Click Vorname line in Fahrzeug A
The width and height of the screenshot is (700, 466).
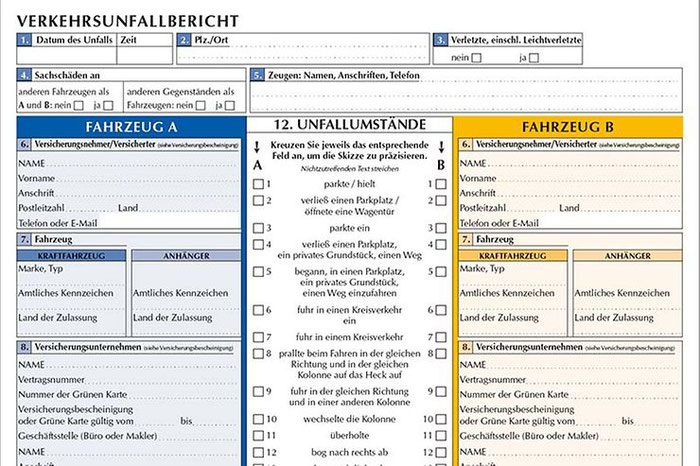(129, 178)
